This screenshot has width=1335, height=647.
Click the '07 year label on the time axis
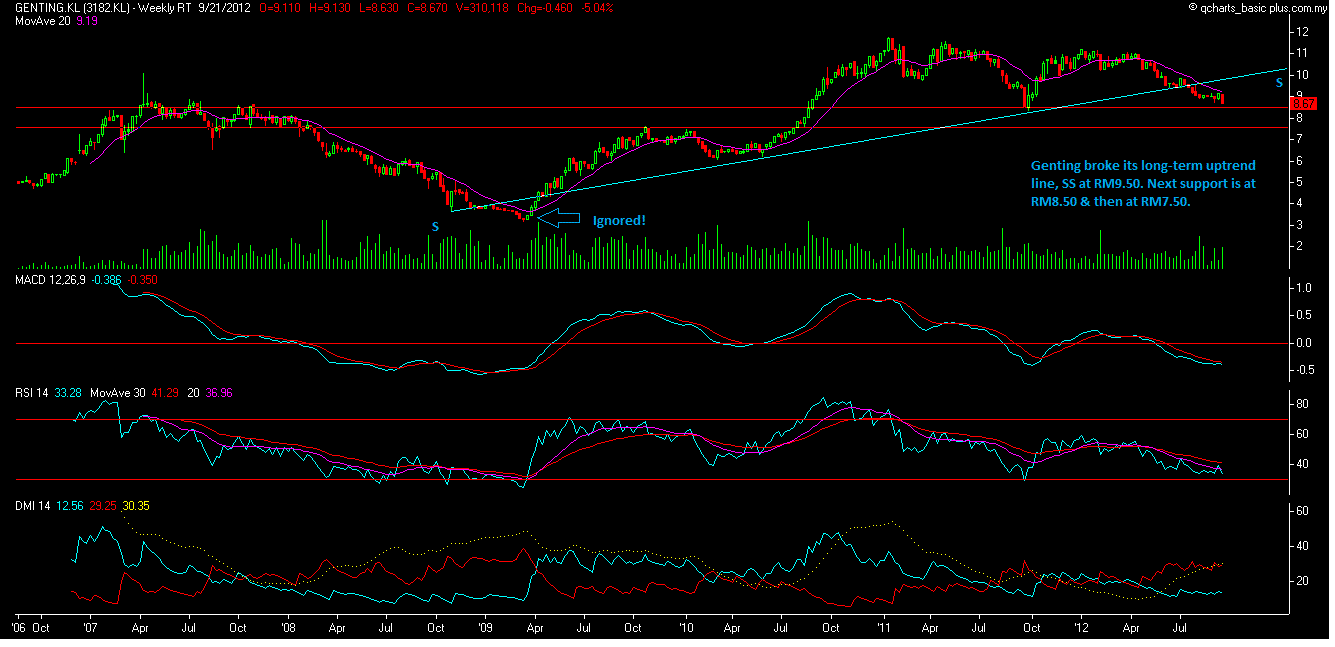click(90, 628)
